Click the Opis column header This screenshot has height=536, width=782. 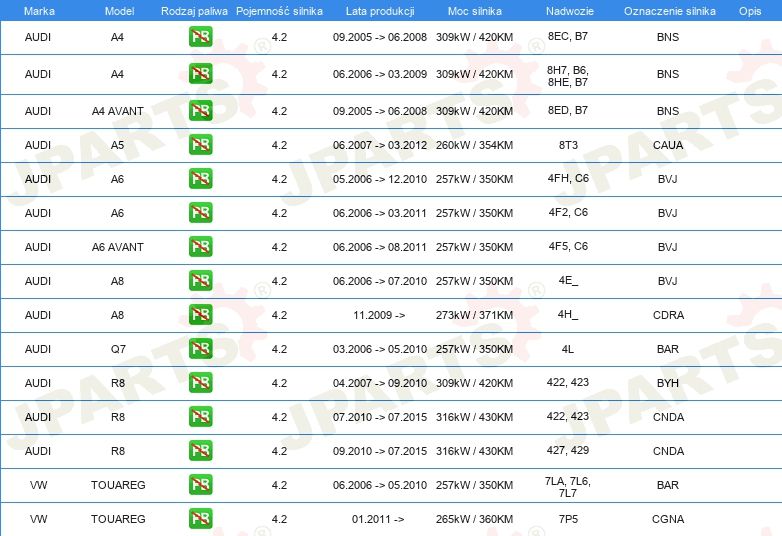pyautogui.click(x=750, y=11)
